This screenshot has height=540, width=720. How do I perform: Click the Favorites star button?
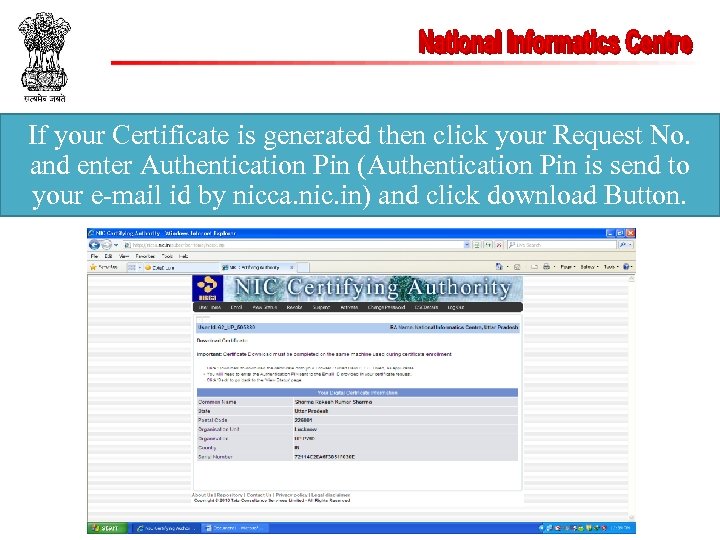click(104, 267)
